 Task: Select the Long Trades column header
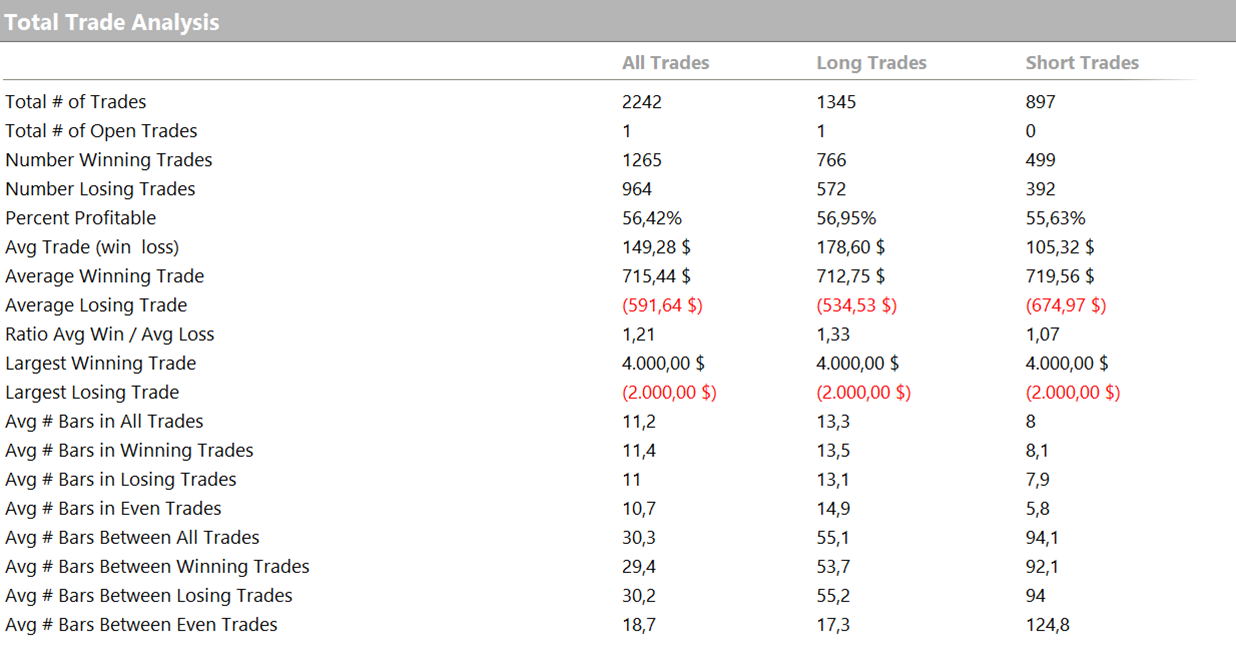[871, 63]
